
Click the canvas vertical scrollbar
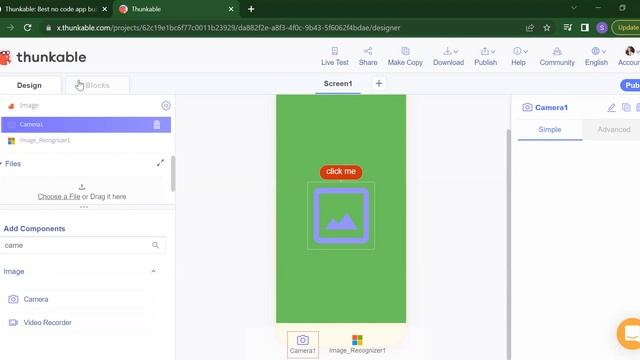(509, 245)
